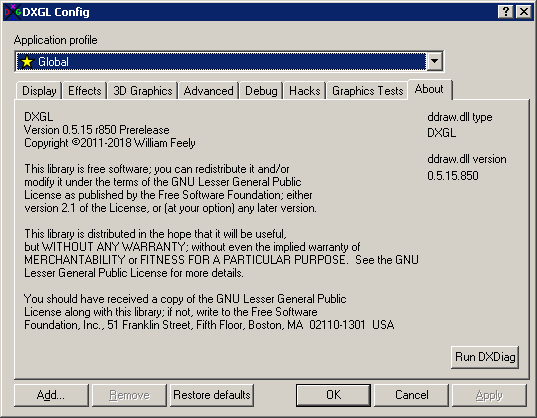The width and height of the screenshot is (537, 418).
Task: Click the question mark help button
Action: (505, 12)
